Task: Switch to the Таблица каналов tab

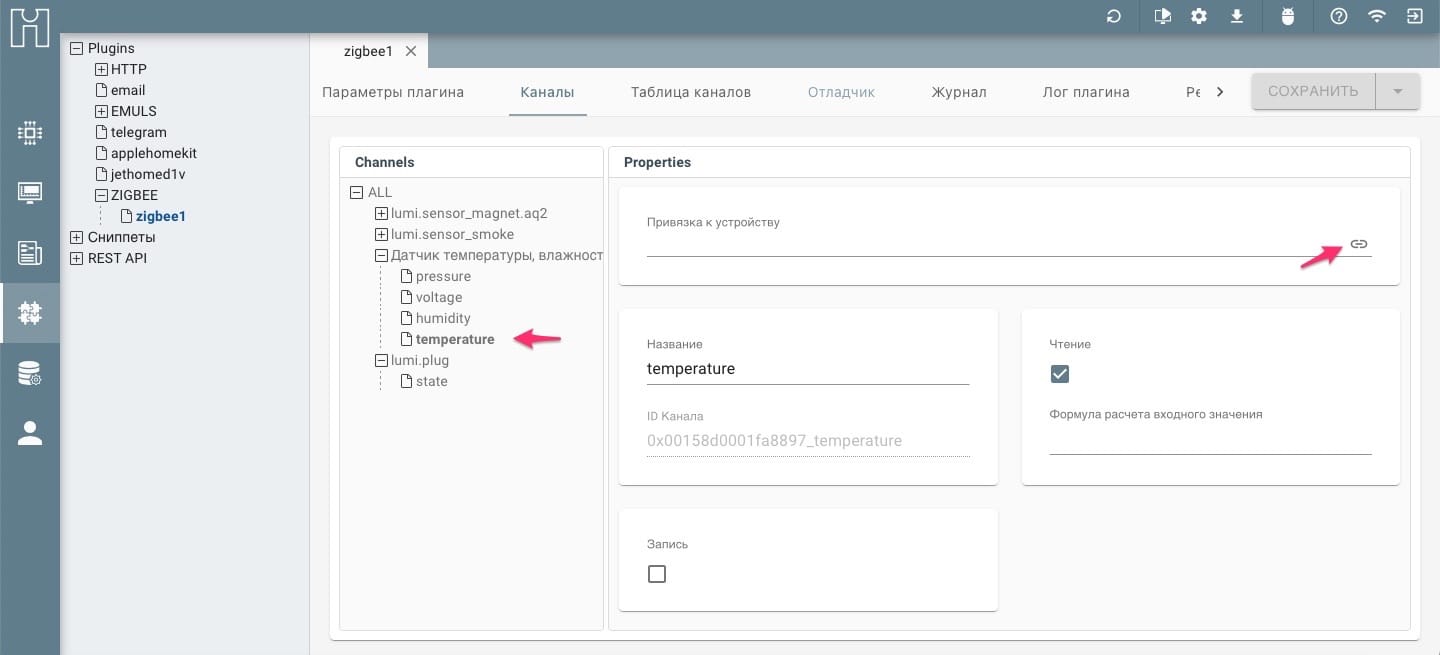Action: point(690,92)
